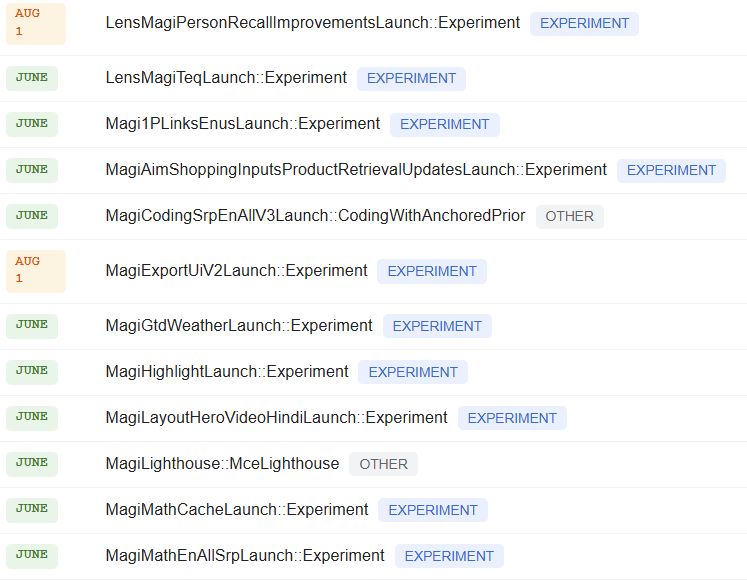Click the AUG 1 badge beside LensMagiPersonRecallImprovementsLaunch
The height and width of the screenshot is (581, 747).
click(x=36, y=24)
